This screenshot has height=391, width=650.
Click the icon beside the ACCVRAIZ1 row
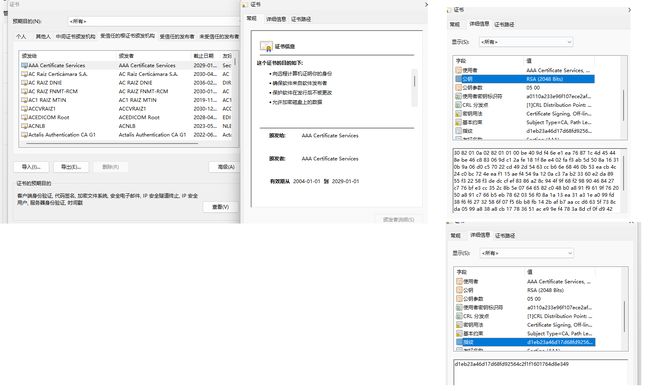coord(24,109)
